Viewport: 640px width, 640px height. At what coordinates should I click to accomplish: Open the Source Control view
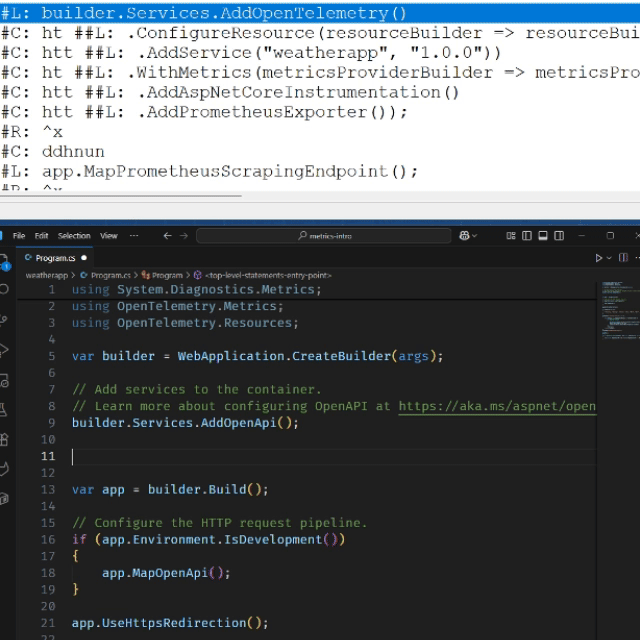tap(5, 320)
